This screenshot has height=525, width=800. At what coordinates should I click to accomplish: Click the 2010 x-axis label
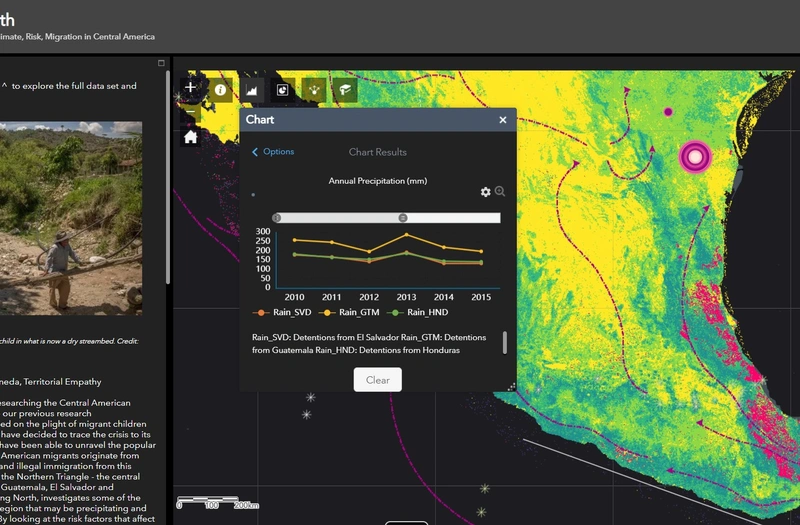(x=294, y=297)
